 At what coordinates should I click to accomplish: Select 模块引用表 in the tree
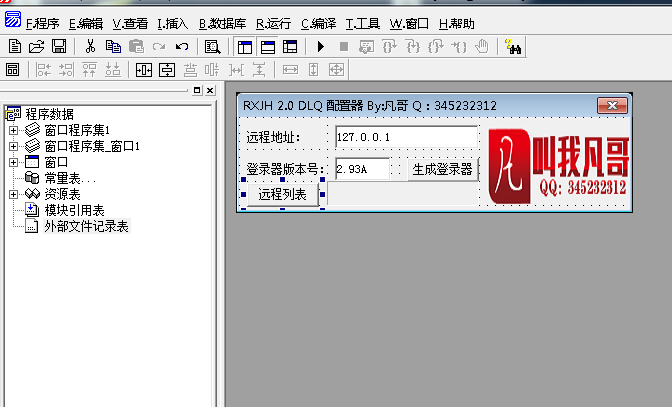point(74,210)
